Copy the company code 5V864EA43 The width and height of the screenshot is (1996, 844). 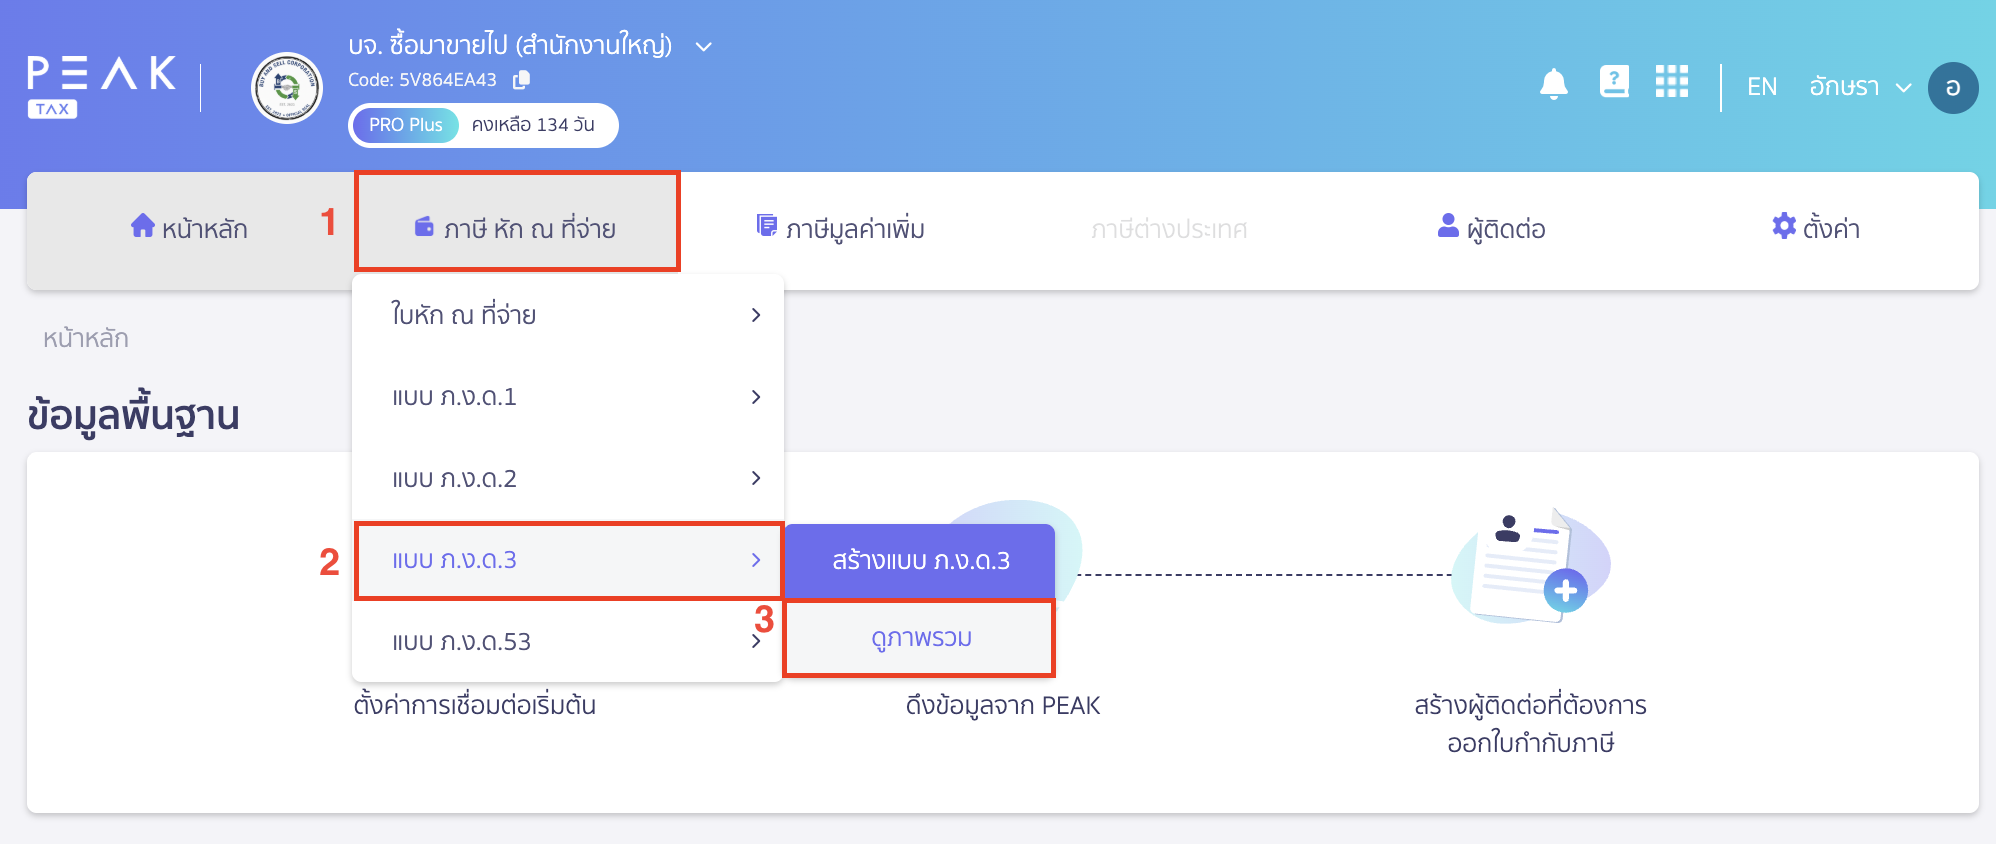(x=521, y=80)
